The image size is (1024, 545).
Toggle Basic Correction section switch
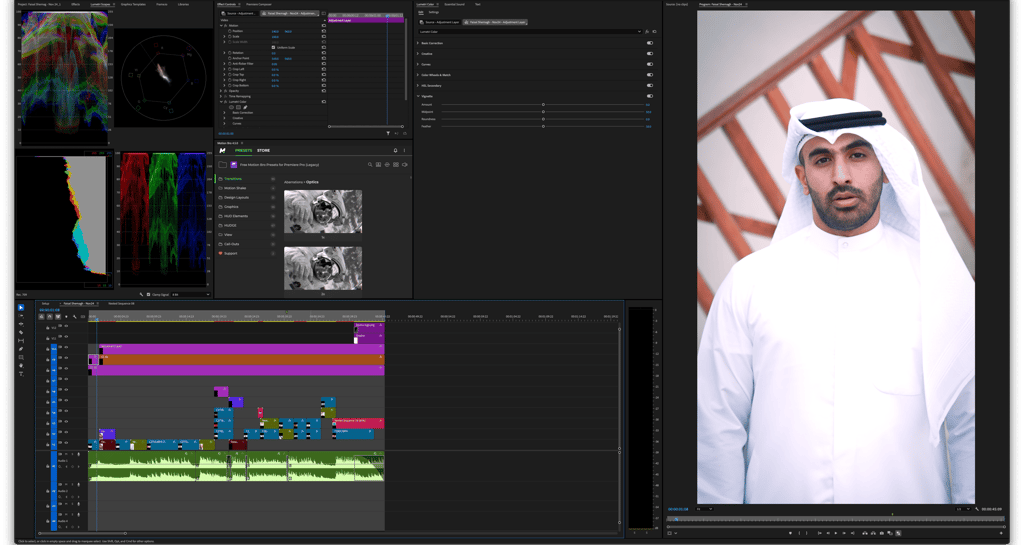650,43
